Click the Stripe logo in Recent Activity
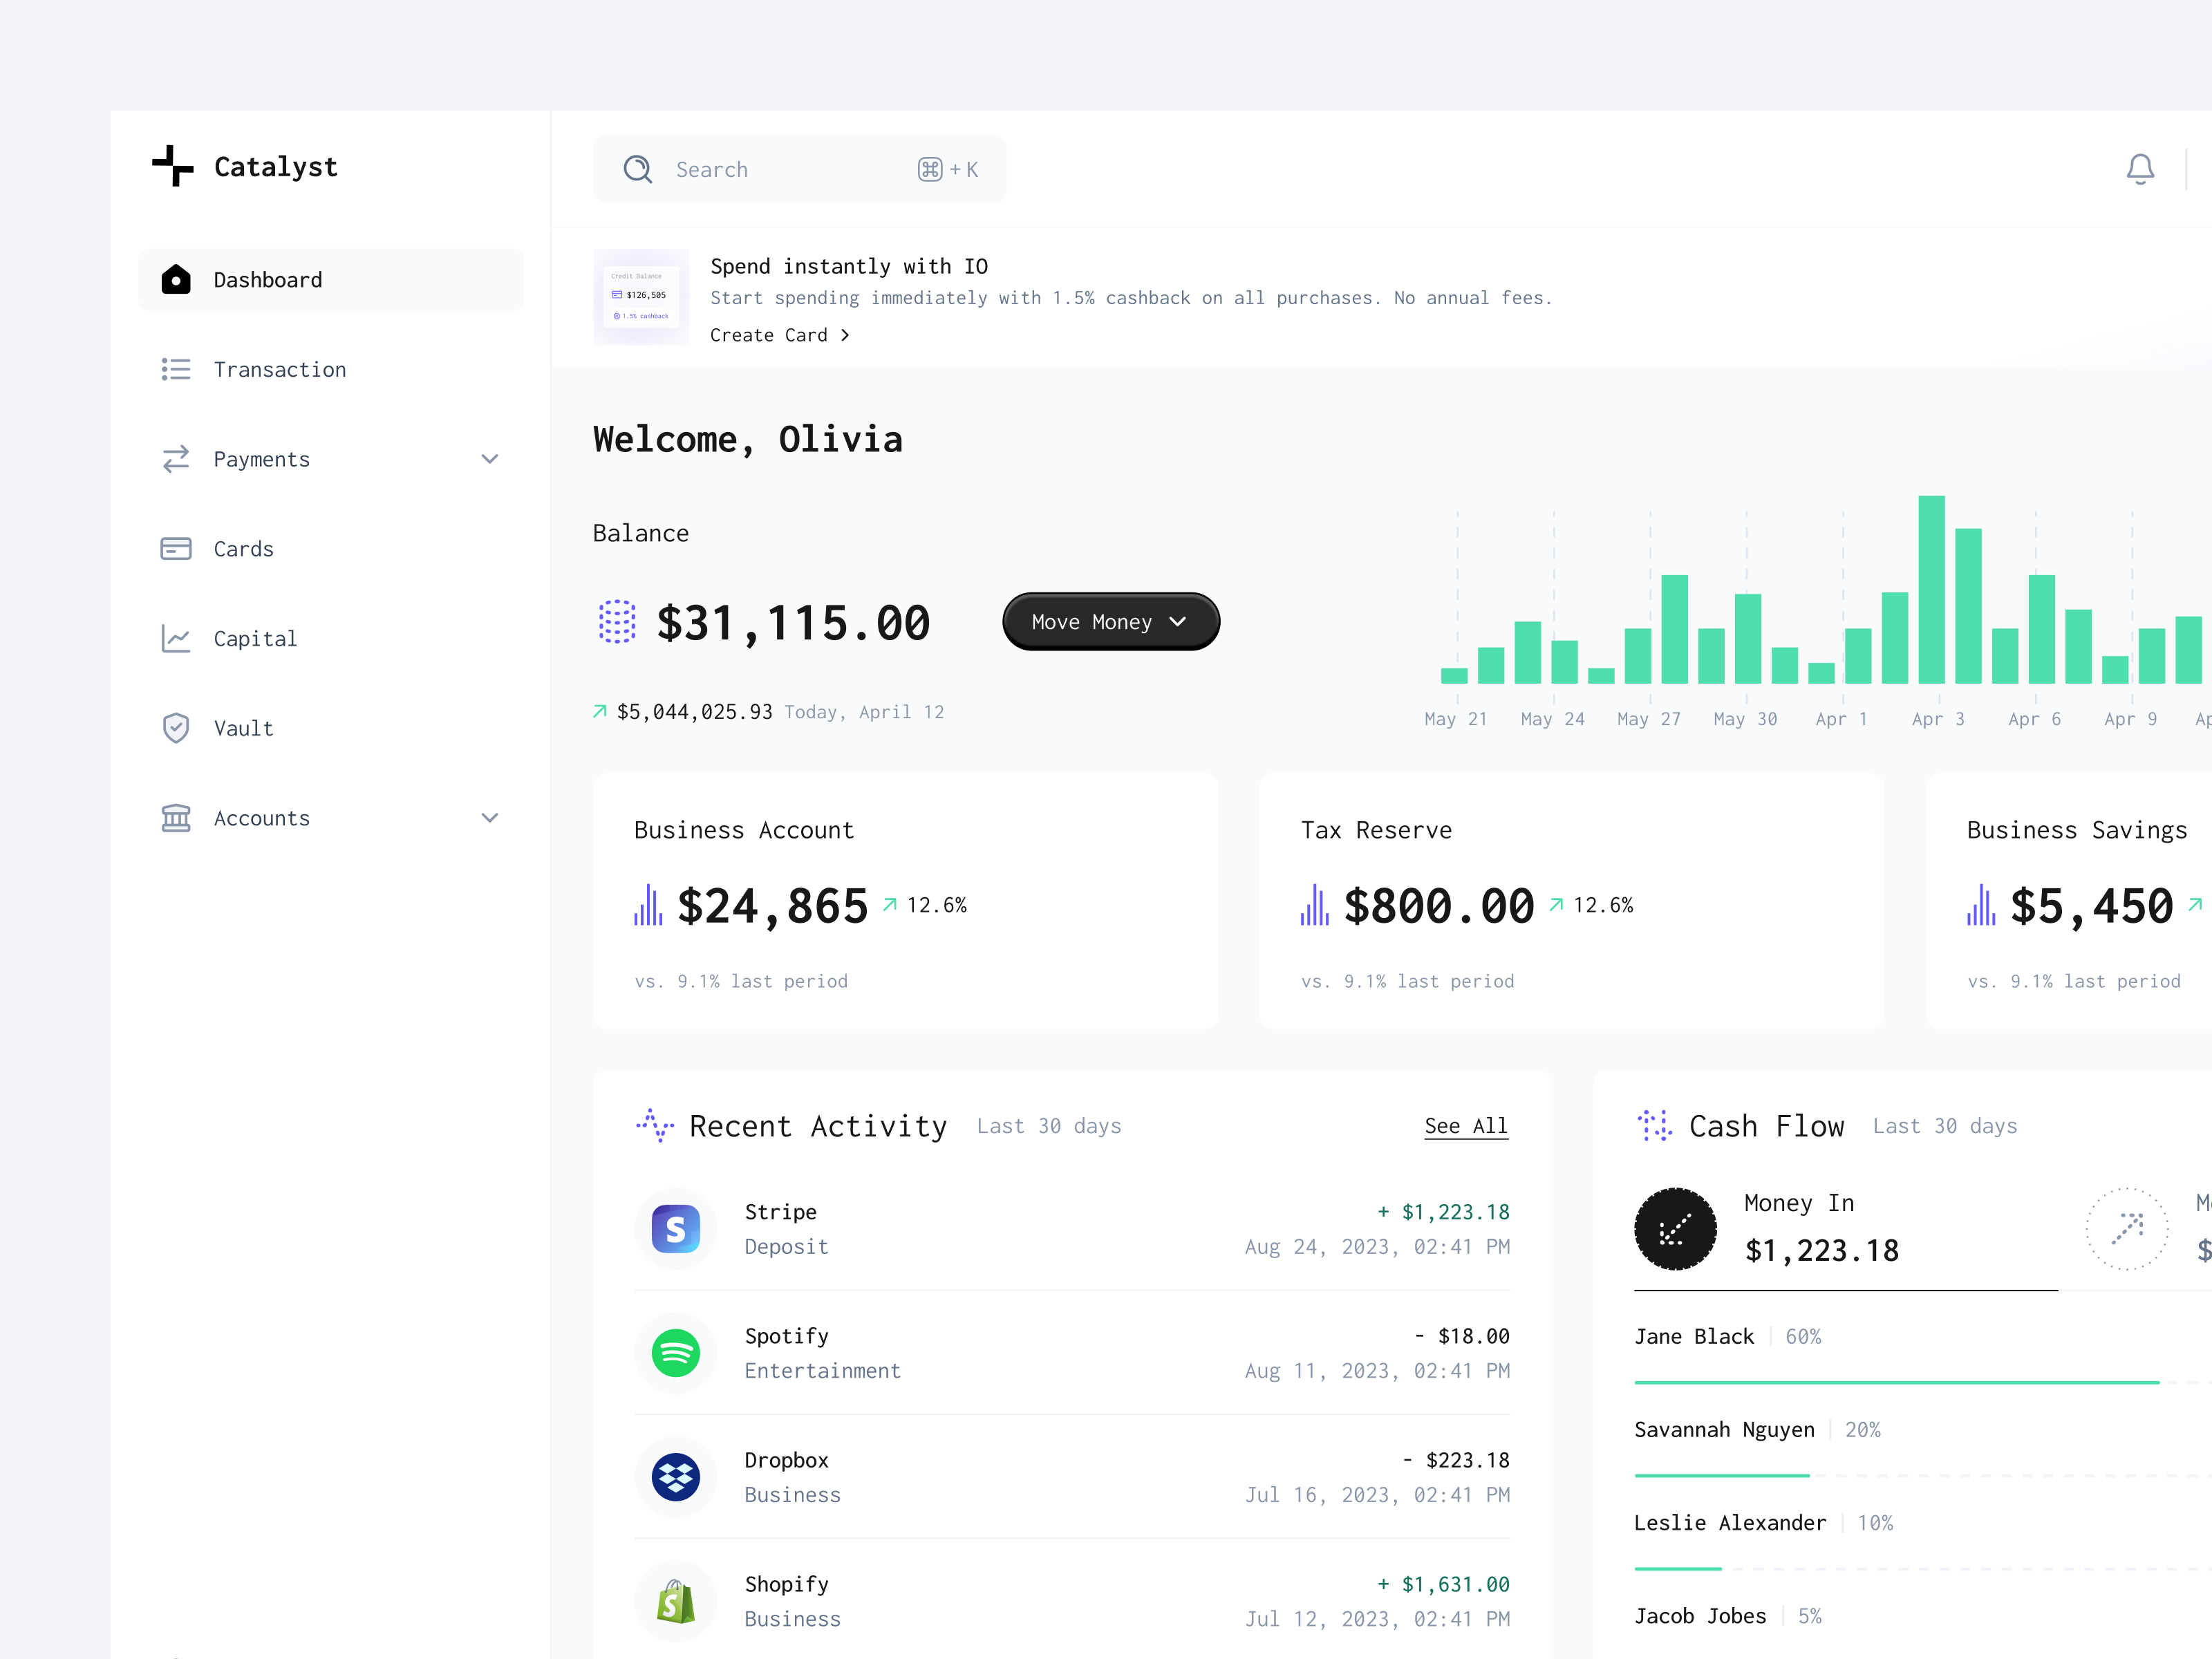Screen dimensions: 2212x1659 676,1229
